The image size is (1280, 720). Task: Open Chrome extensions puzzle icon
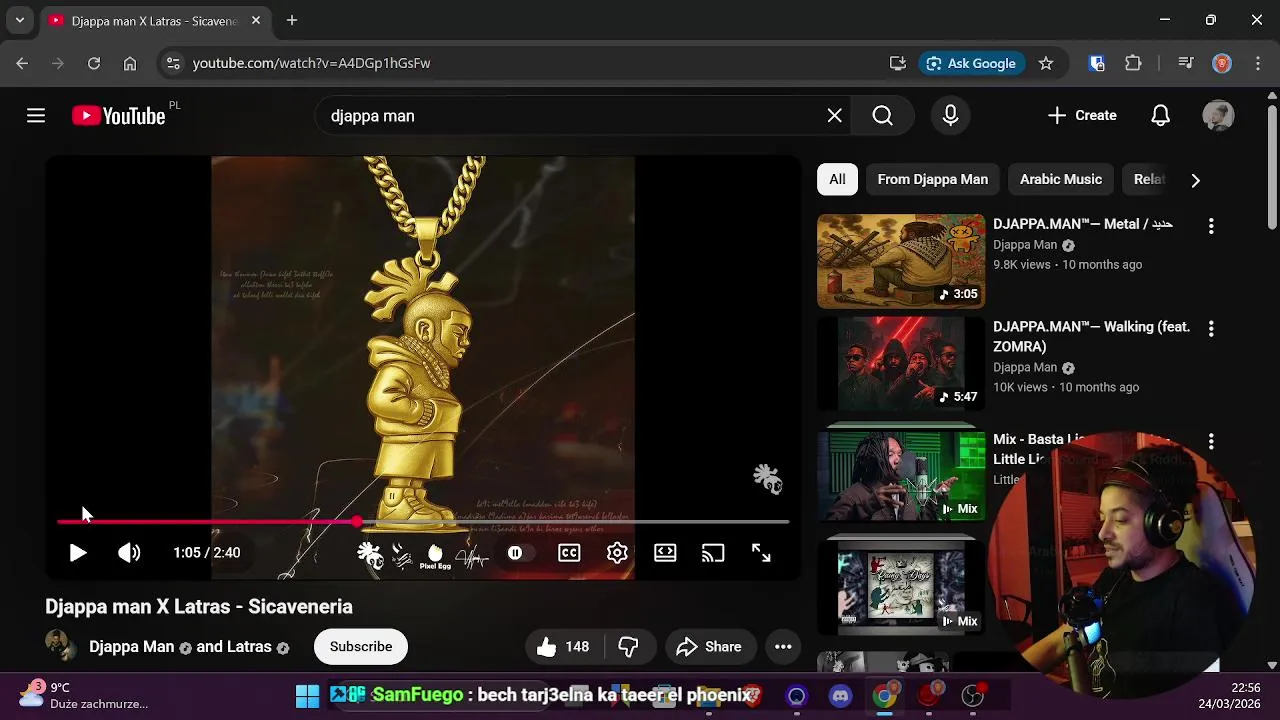point(1133,63)
